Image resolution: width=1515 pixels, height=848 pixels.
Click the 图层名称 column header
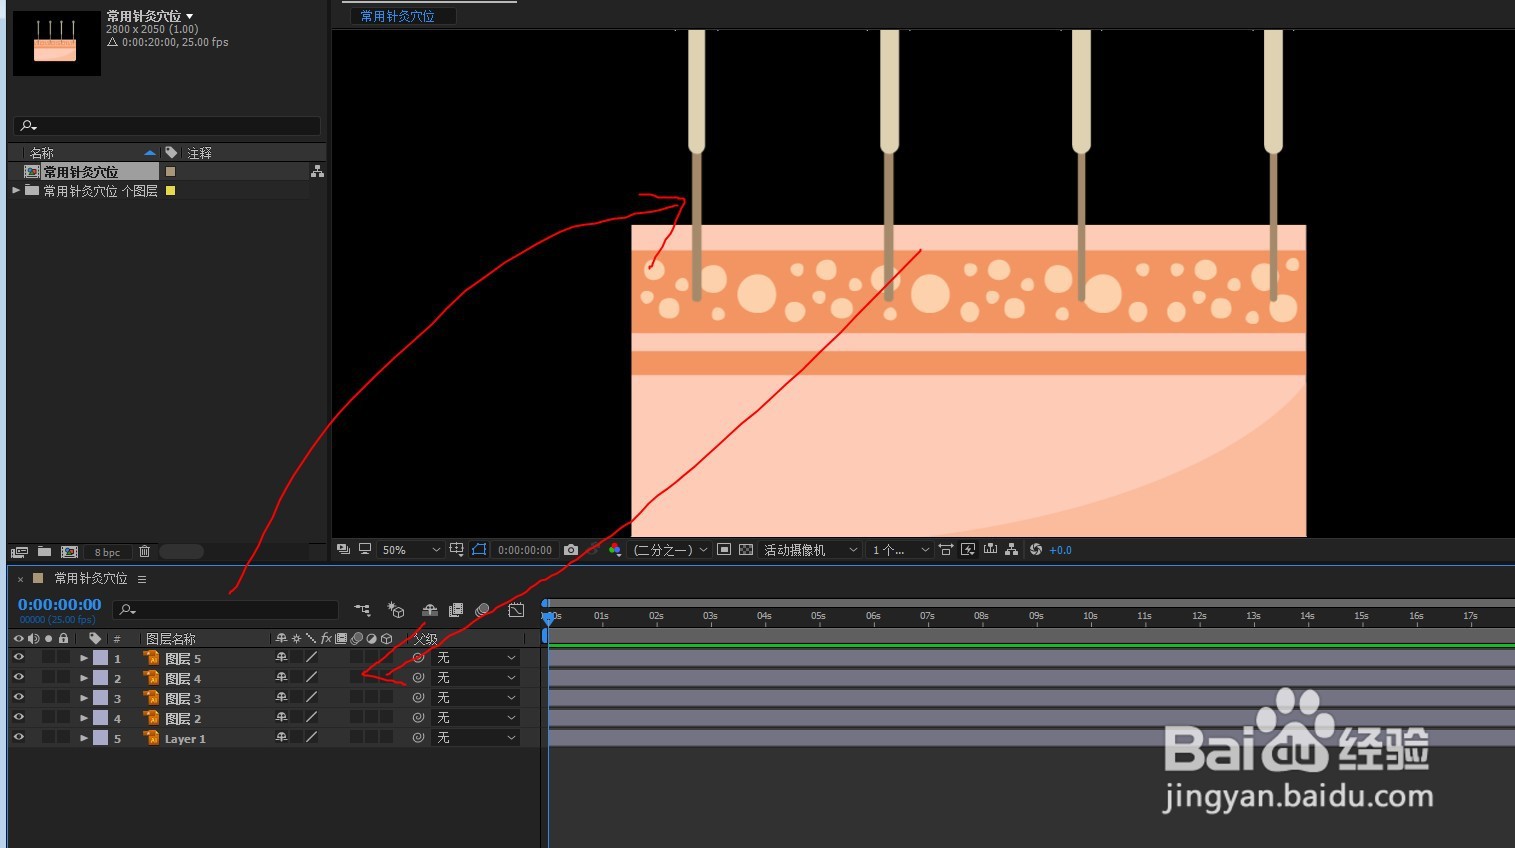click(171, 638)
